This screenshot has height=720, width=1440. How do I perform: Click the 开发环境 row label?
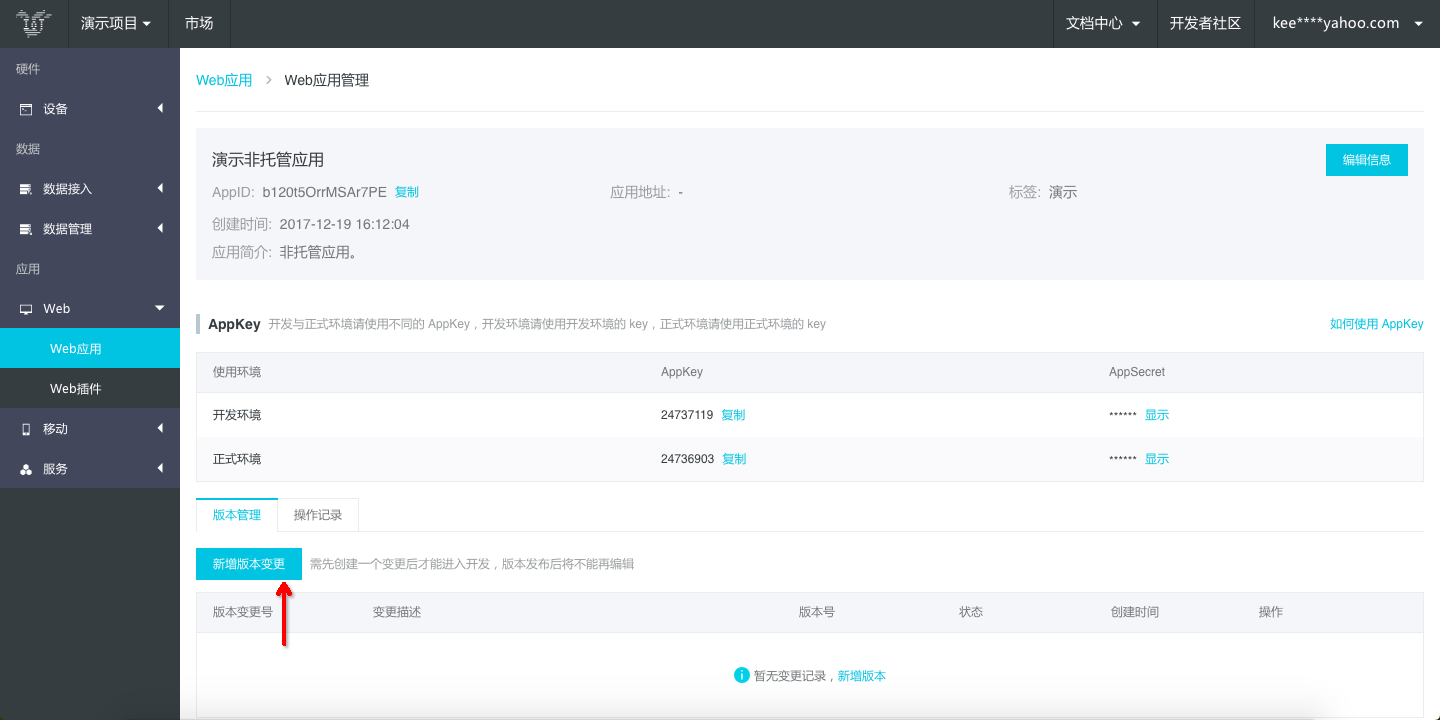point(237,415)
